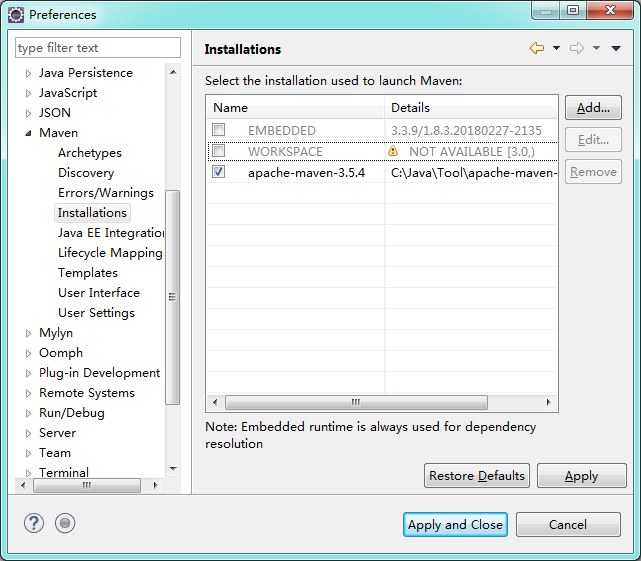Click the forward navigation arrow icon

577,48
